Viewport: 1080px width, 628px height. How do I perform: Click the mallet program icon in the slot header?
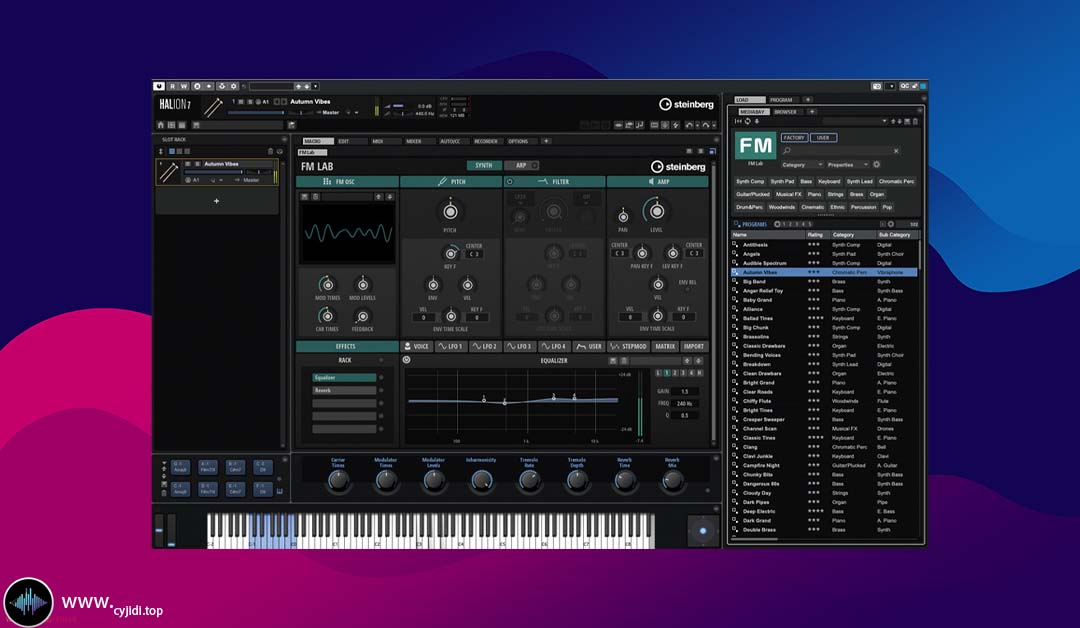click(213, 107)
